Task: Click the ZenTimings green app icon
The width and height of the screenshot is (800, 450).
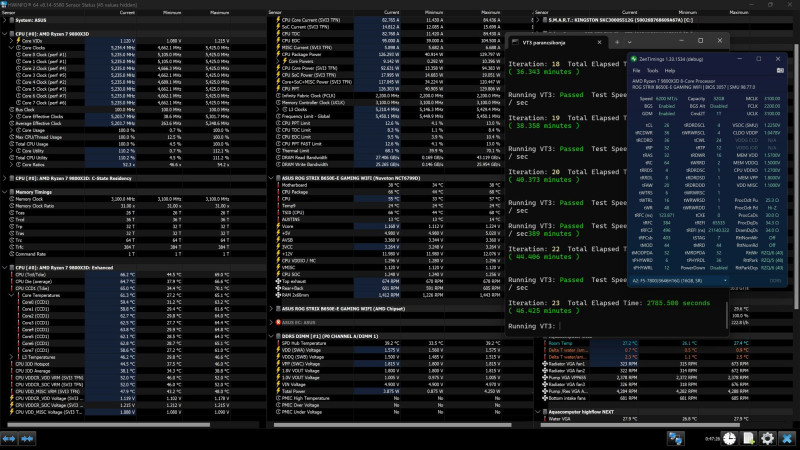Action: click(x=634, y=59)
